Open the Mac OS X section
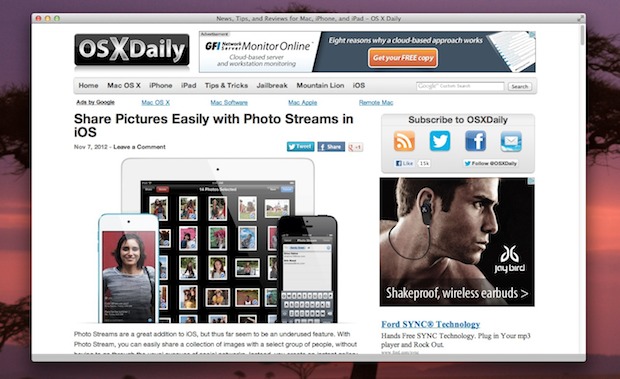Image resolution: width=620 pixels, height=379 pixels. point(124,85)
